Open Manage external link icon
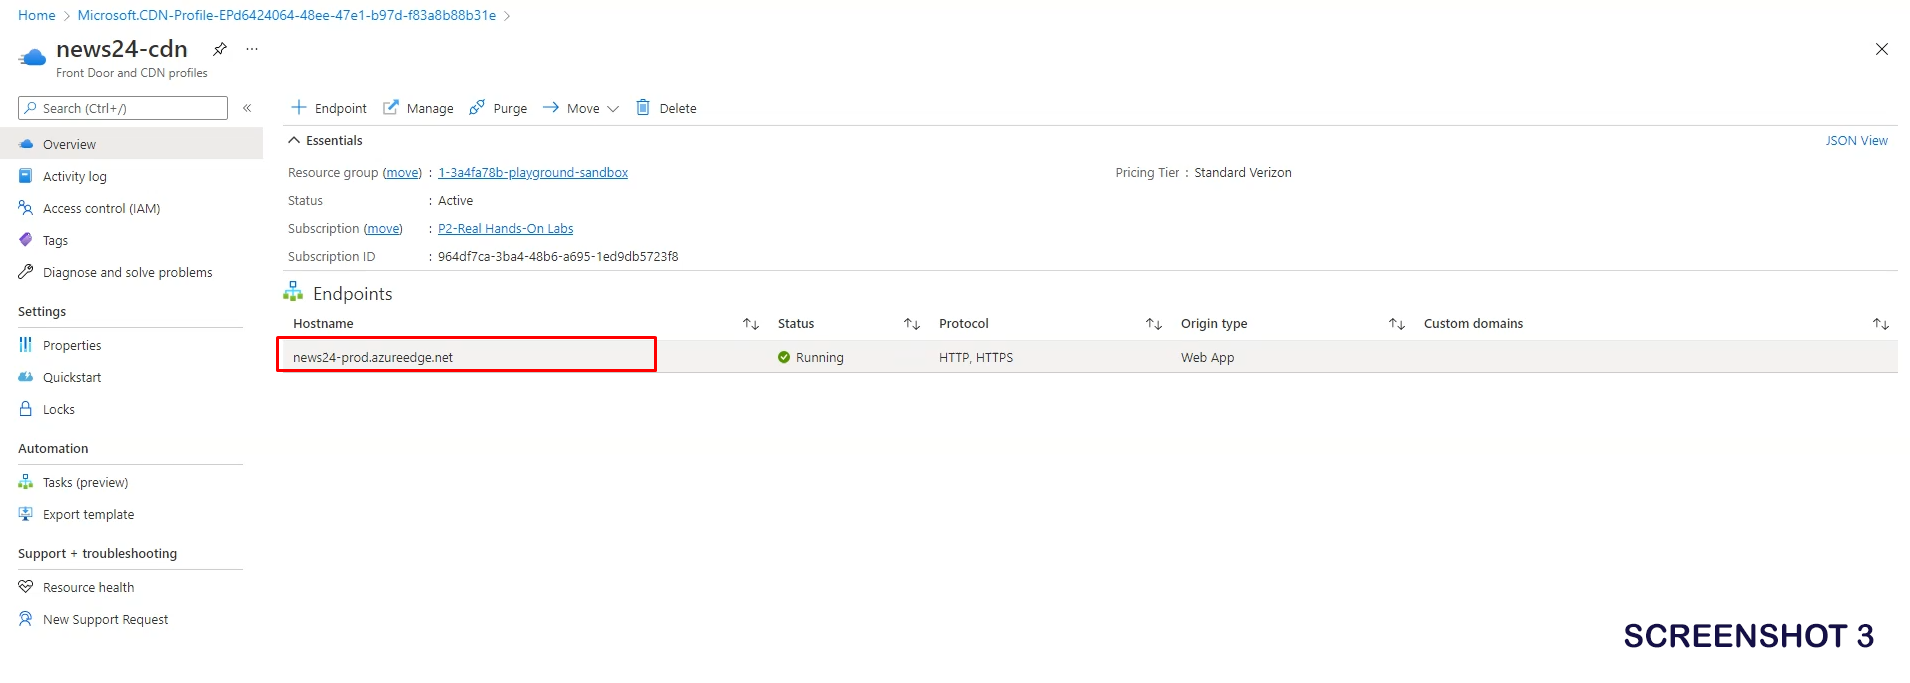1910x683 pixels. coord(391,108)
